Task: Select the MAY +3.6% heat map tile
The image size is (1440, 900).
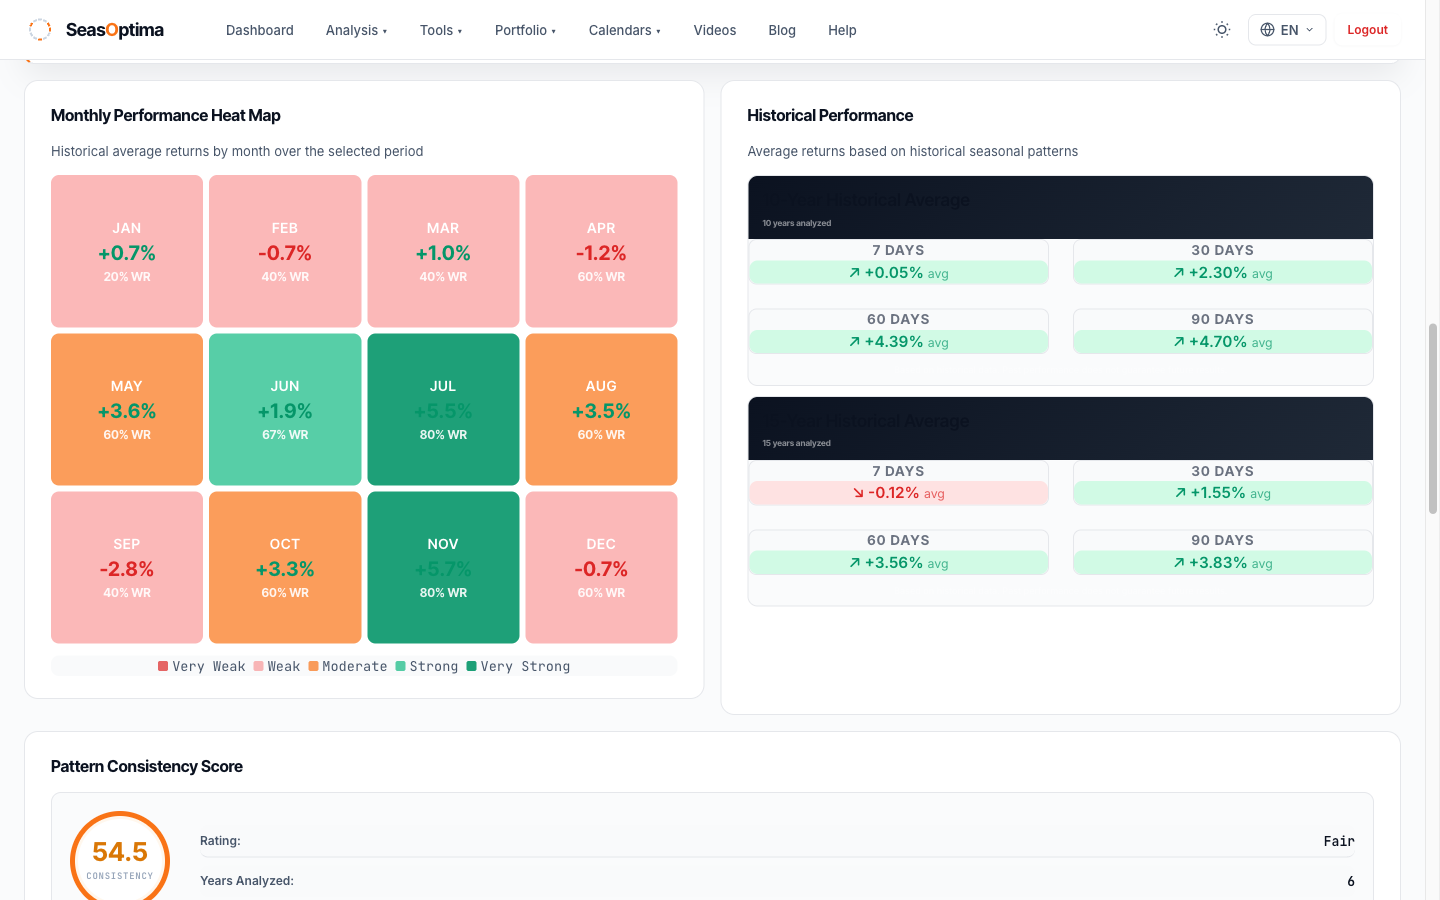Action: (x=127, y=409)
